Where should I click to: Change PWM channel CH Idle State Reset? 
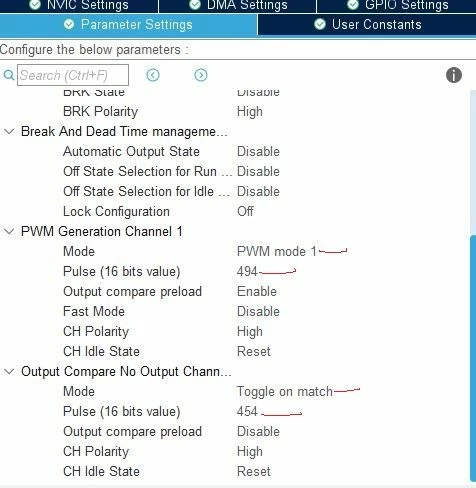tap(254, 351)
